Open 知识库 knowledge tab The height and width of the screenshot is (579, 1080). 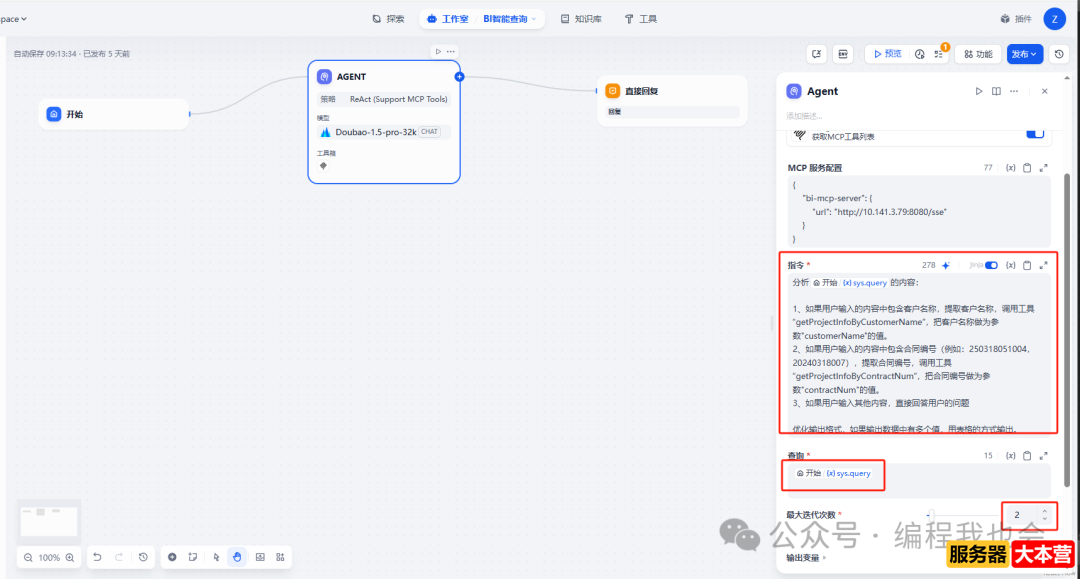581,19
